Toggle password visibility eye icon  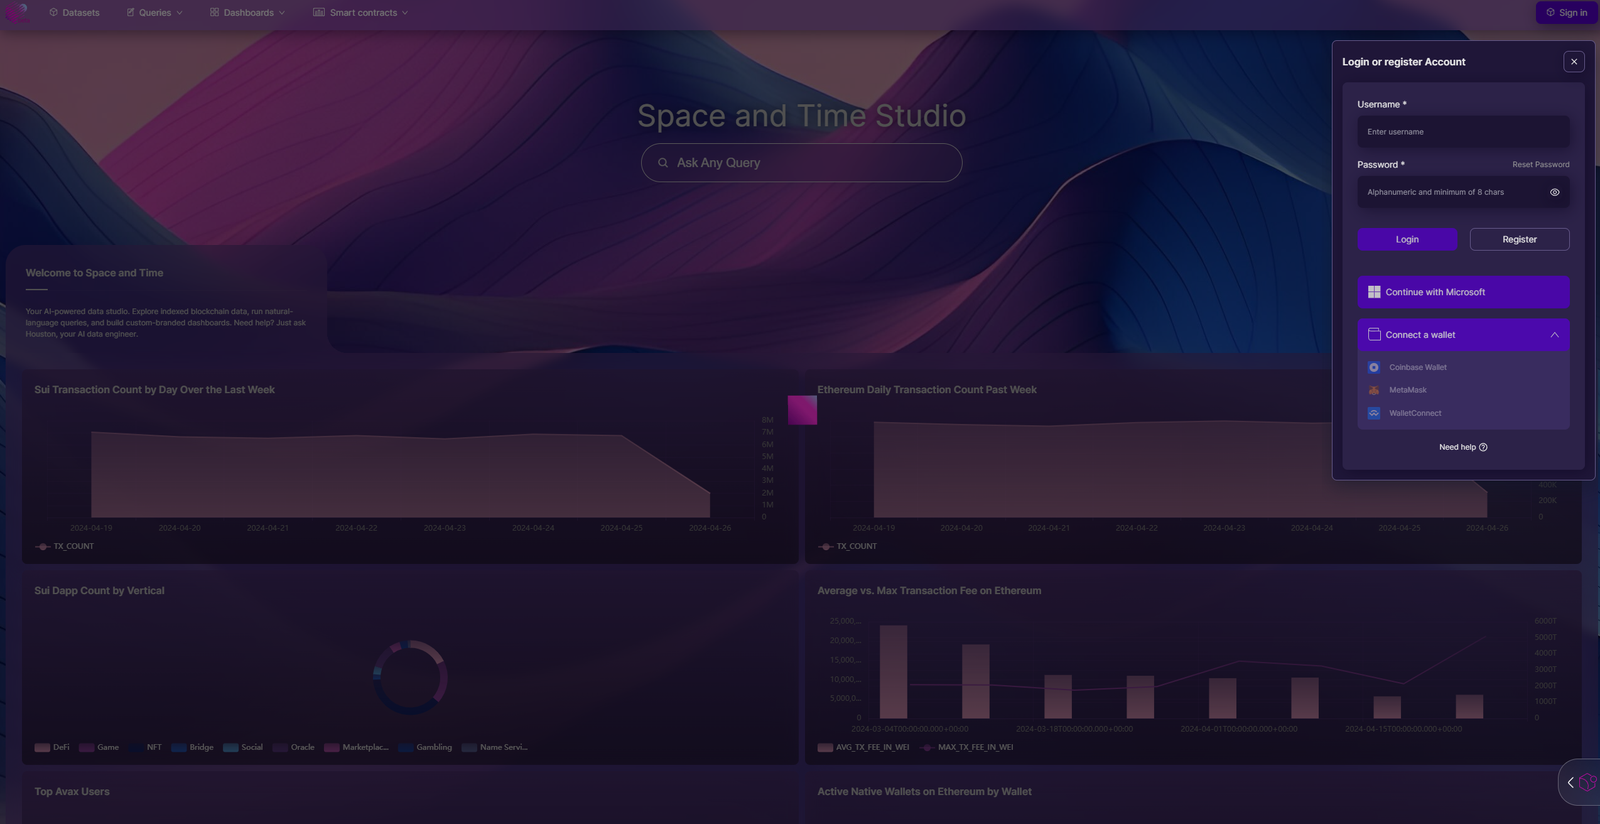click(1554, 192)
